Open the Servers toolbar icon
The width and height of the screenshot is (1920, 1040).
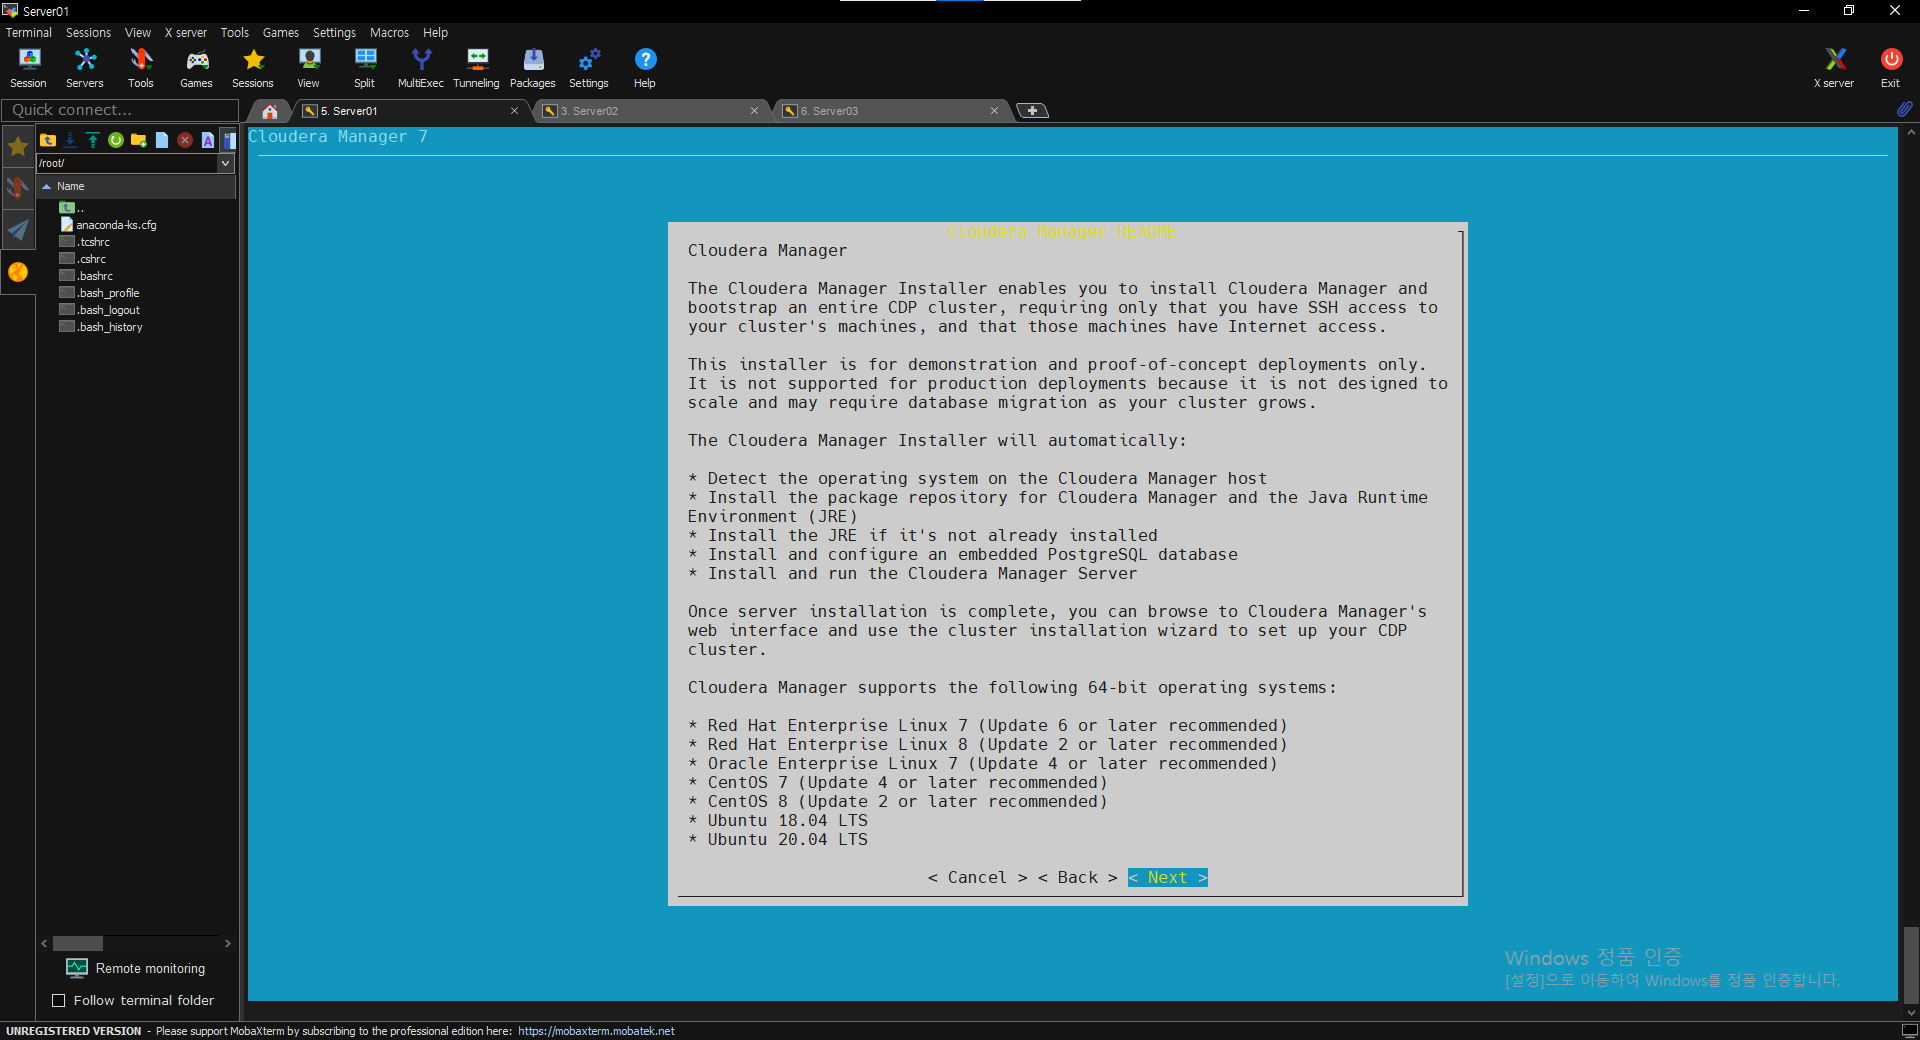tap(85, 68)
